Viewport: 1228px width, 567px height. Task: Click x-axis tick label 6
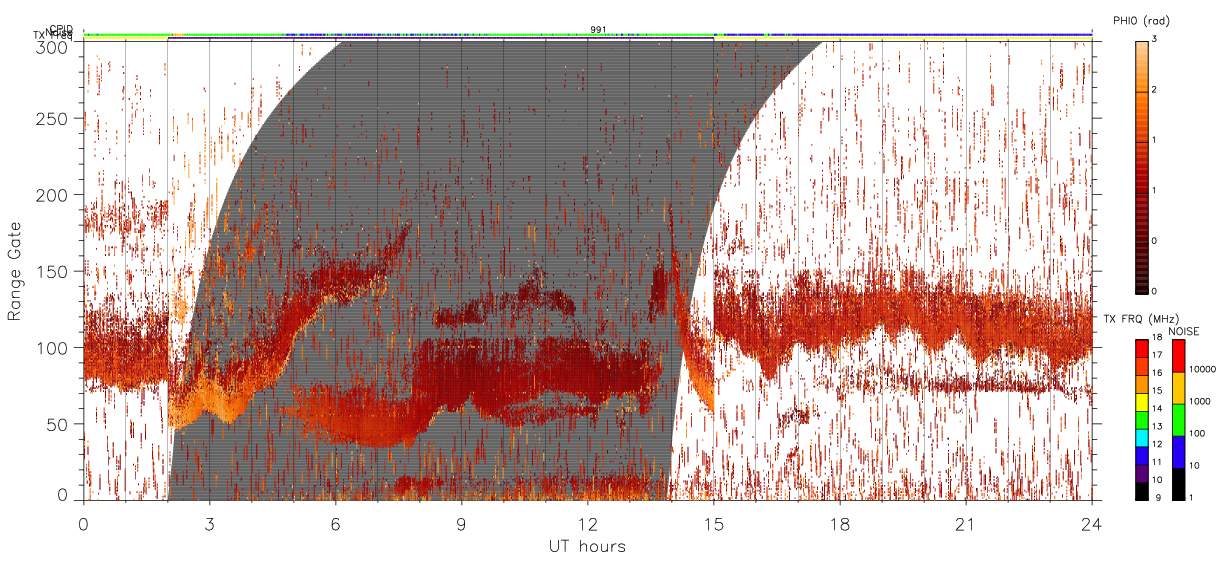335,524
